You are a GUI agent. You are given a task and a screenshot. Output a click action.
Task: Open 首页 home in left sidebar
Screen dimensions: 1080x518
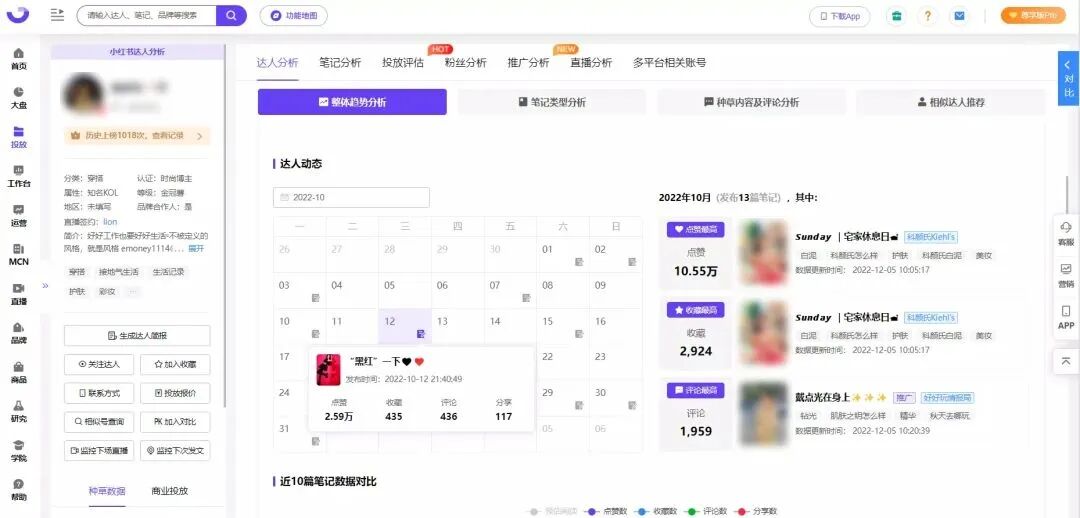pyautogui.click(x=19, y=59)
